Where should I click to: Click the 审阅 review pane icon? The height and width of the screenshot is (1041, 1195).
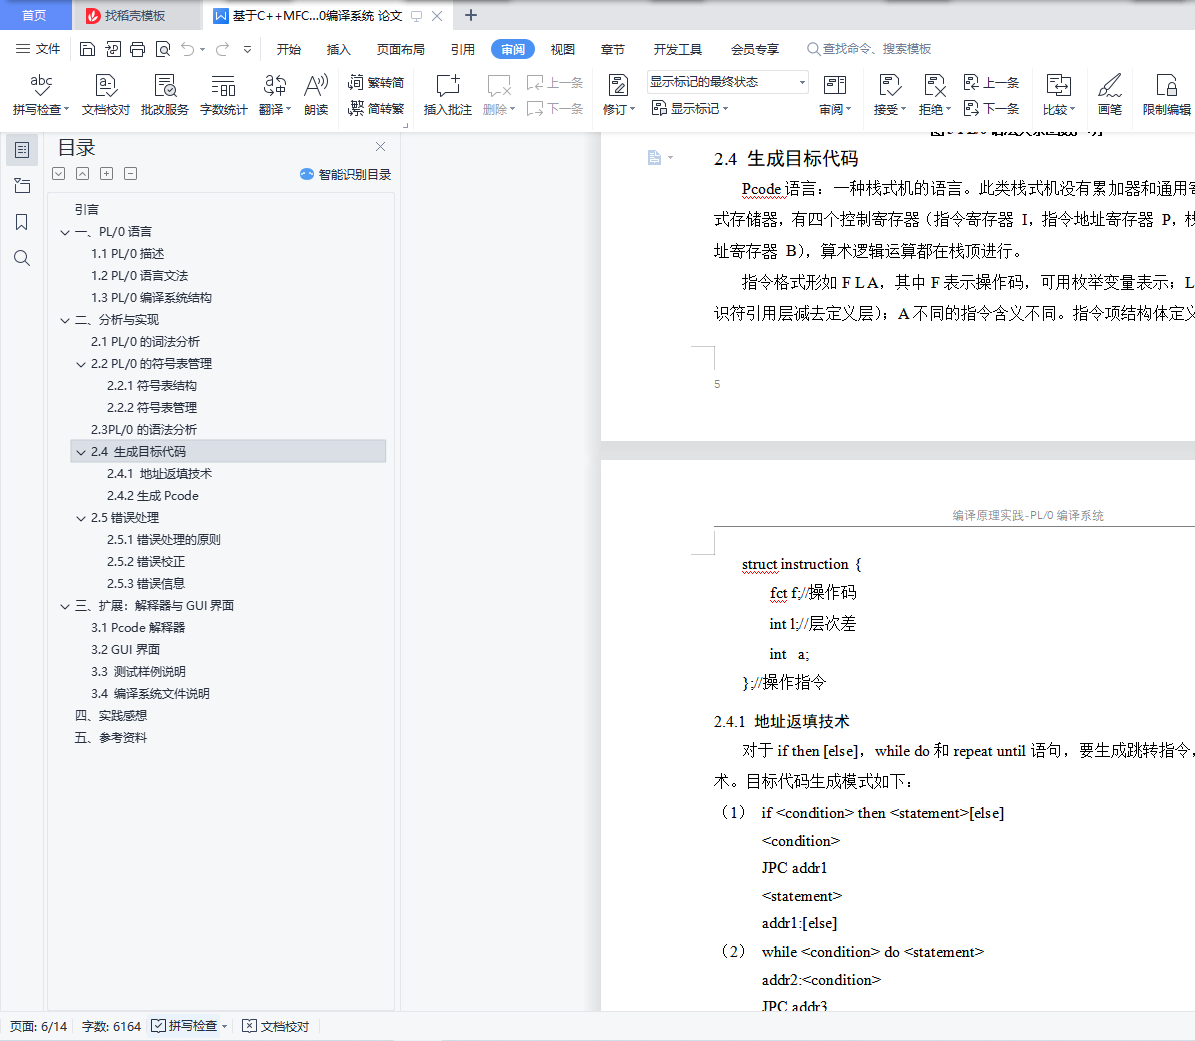pyautogui.click(x=835, y=85)
